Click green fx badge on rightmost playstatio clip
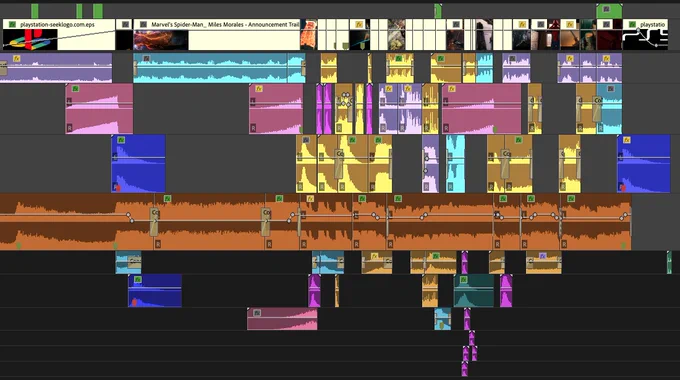This screenshot has height=380, width=680. tap(633, 25)
